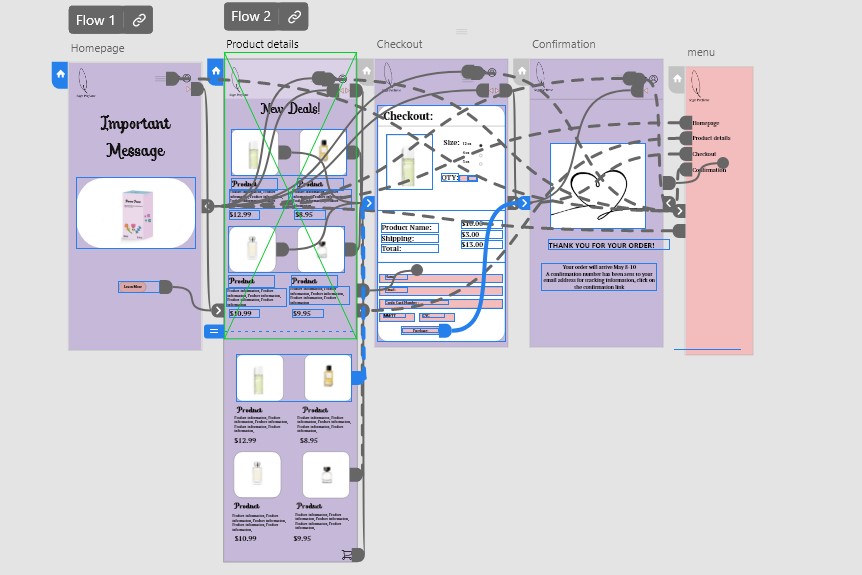Screen dimensions: 862x575
Task: Click the blue home icon on Product details artboard
Action: coord(216,72)
